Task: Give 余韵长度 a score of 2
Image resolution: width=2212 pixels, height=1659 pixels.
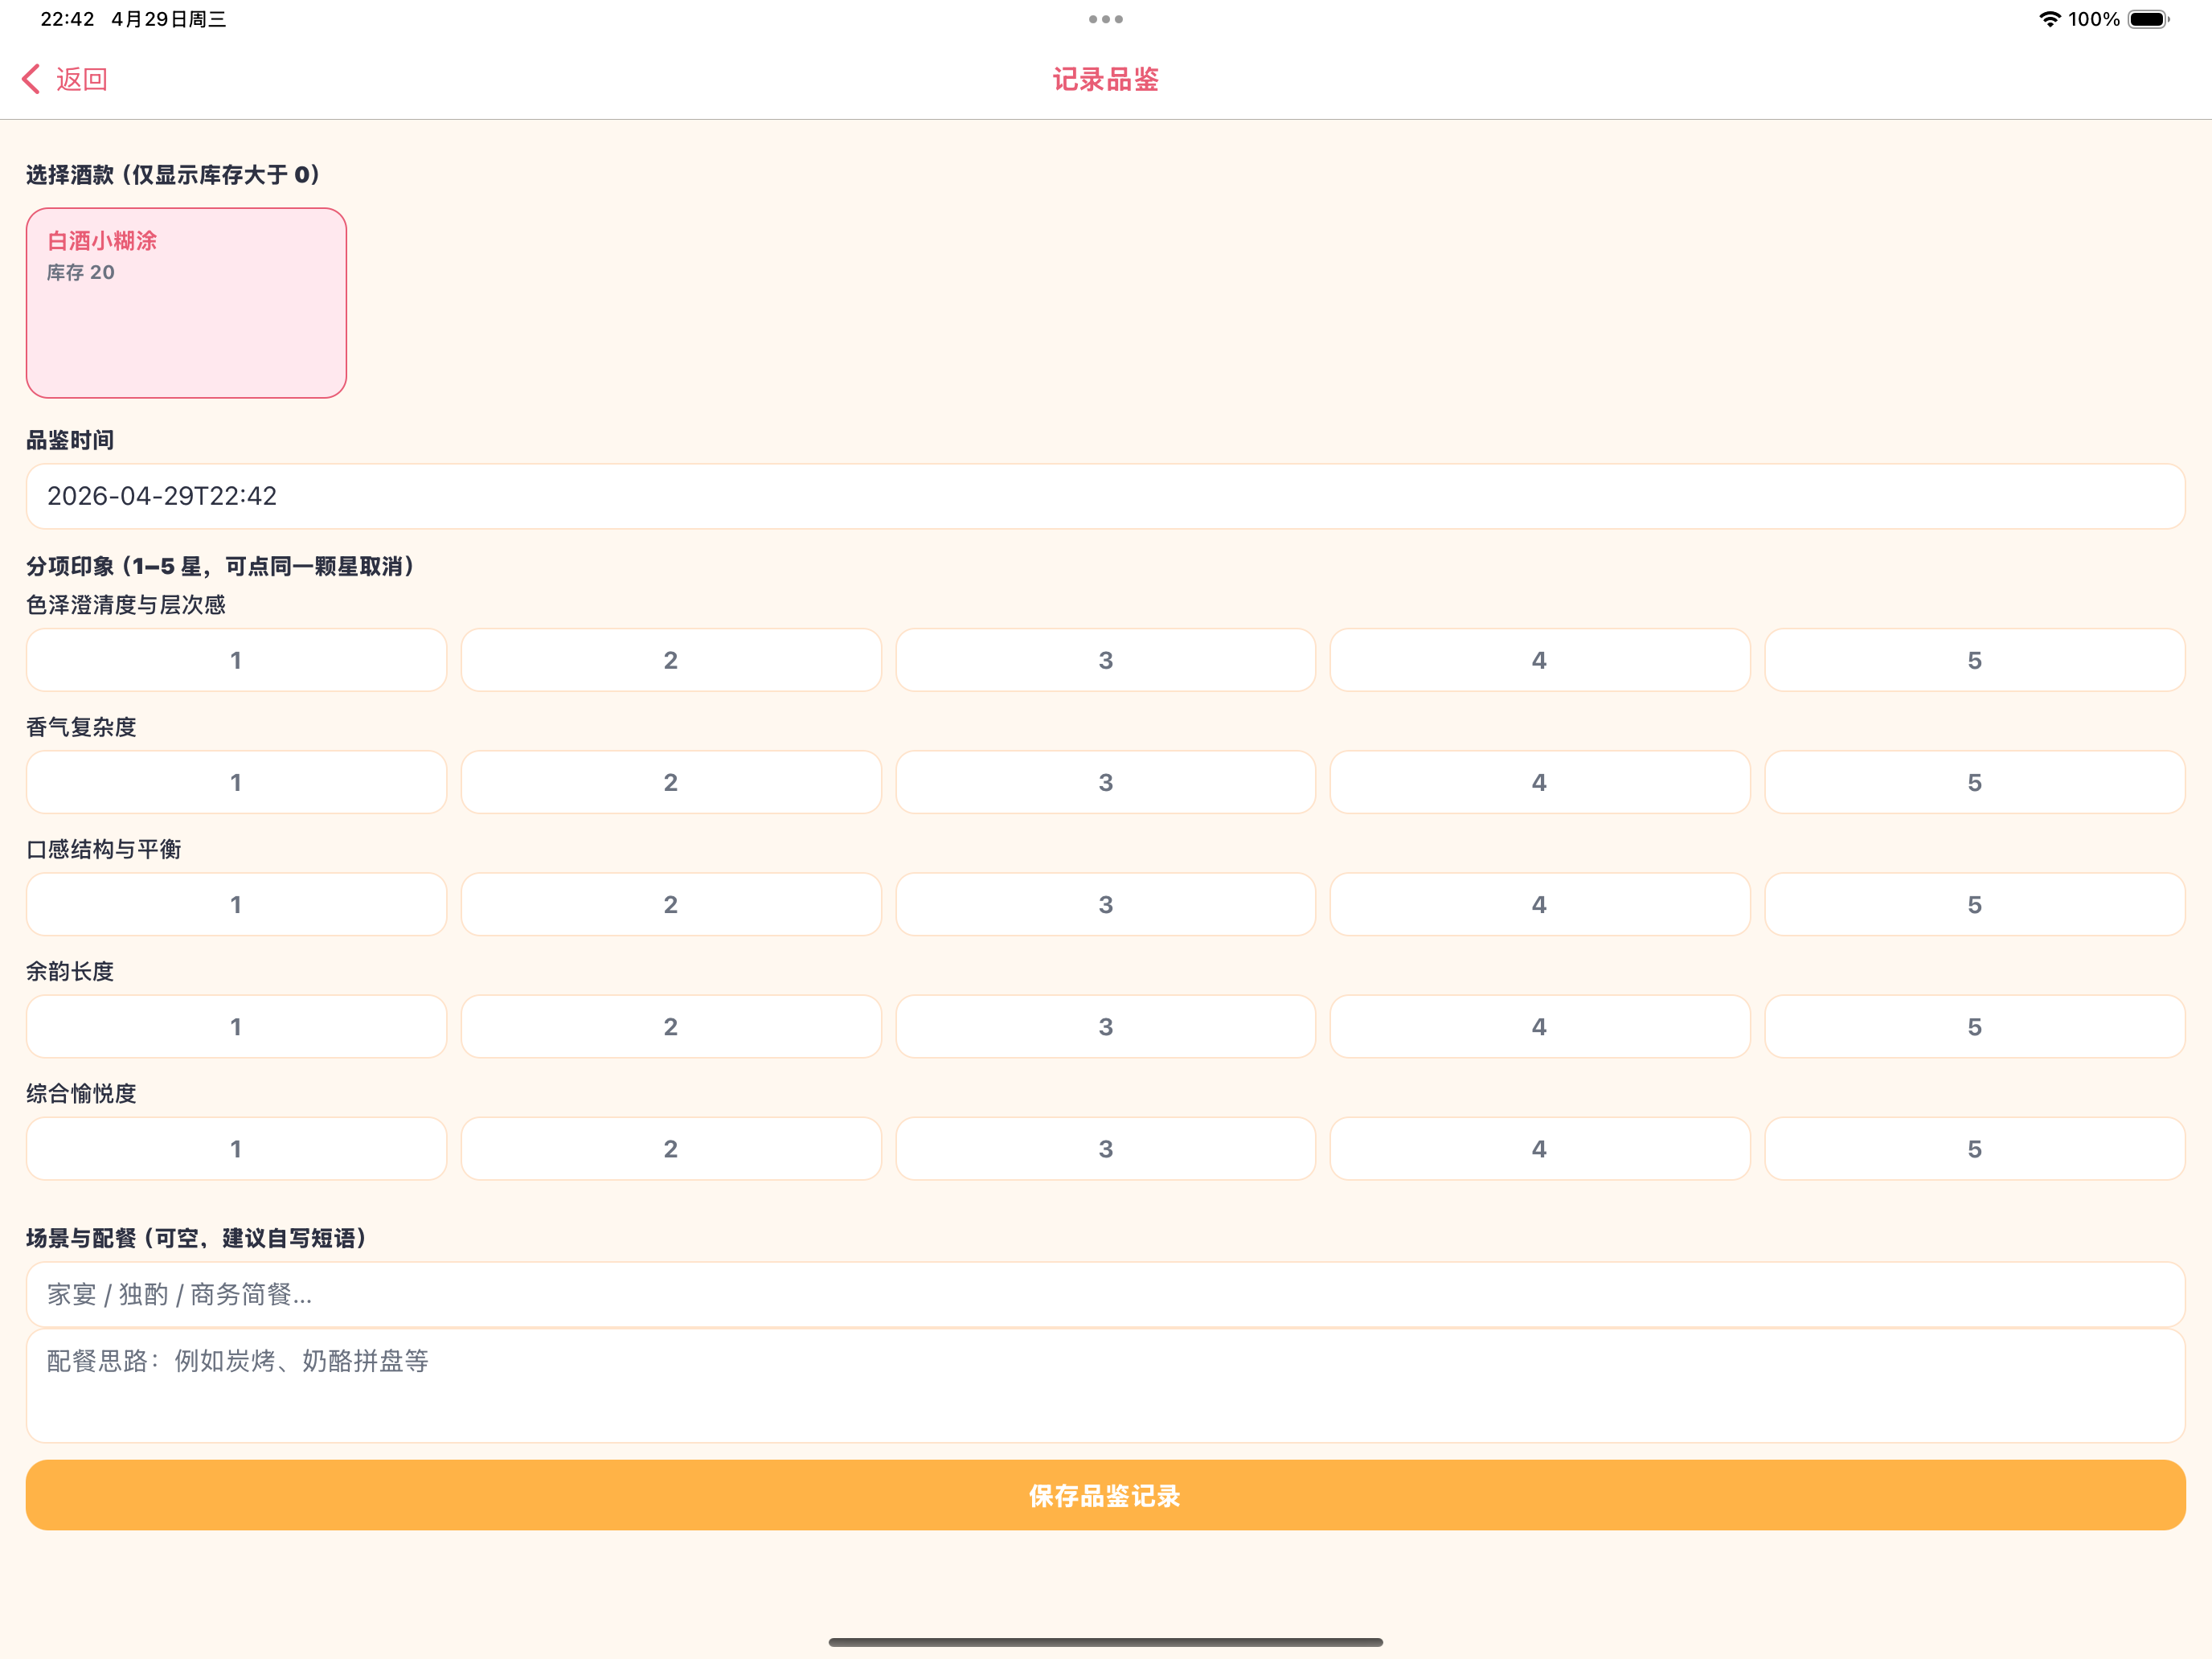Action: click(x=671, y=1026)
